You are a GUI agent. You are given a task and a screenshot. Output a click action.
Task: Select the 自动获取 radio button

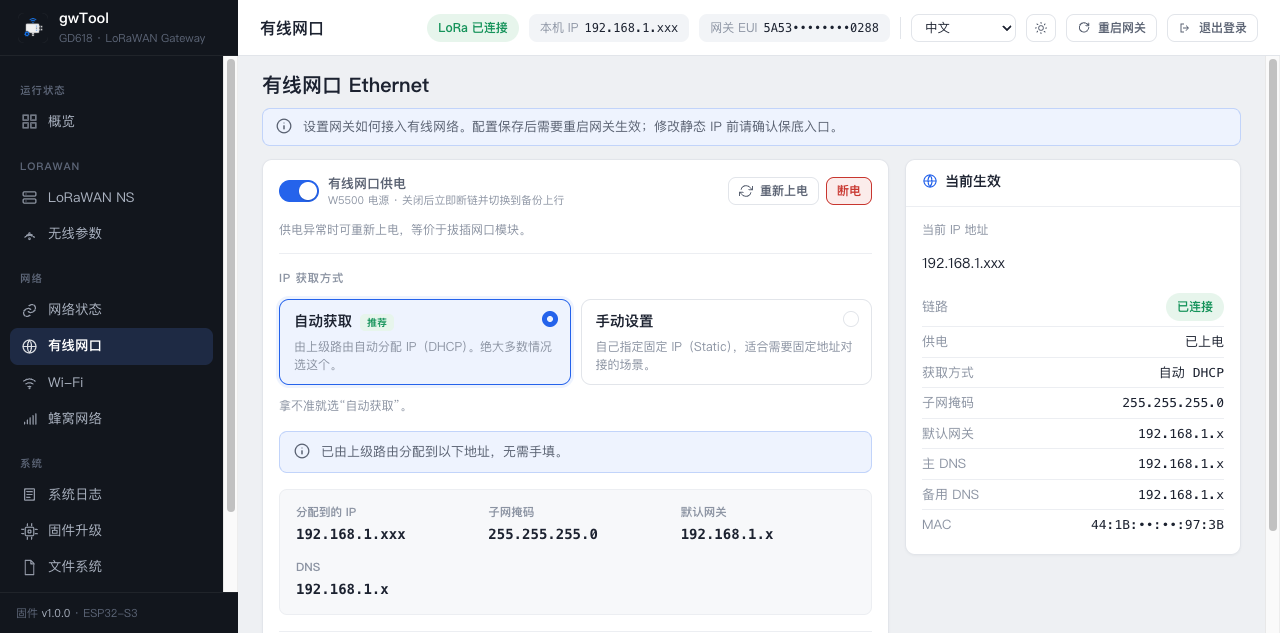click(x=549, y=319)
